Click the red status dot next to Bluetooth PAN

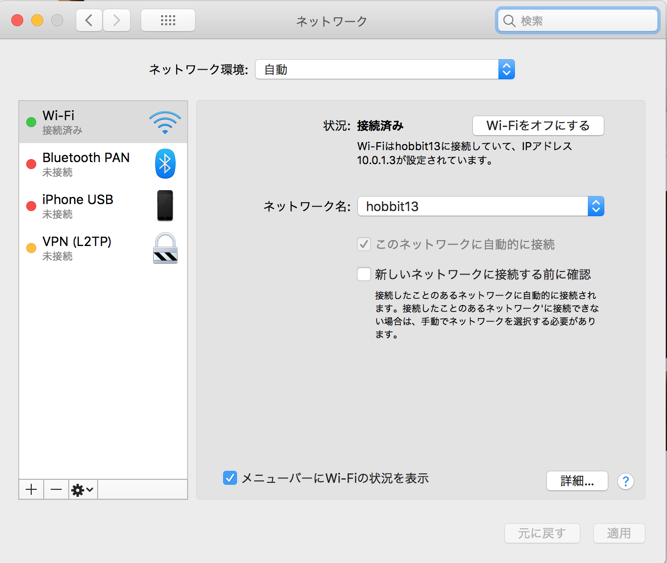pyautogui.click(x=31, y=164)
